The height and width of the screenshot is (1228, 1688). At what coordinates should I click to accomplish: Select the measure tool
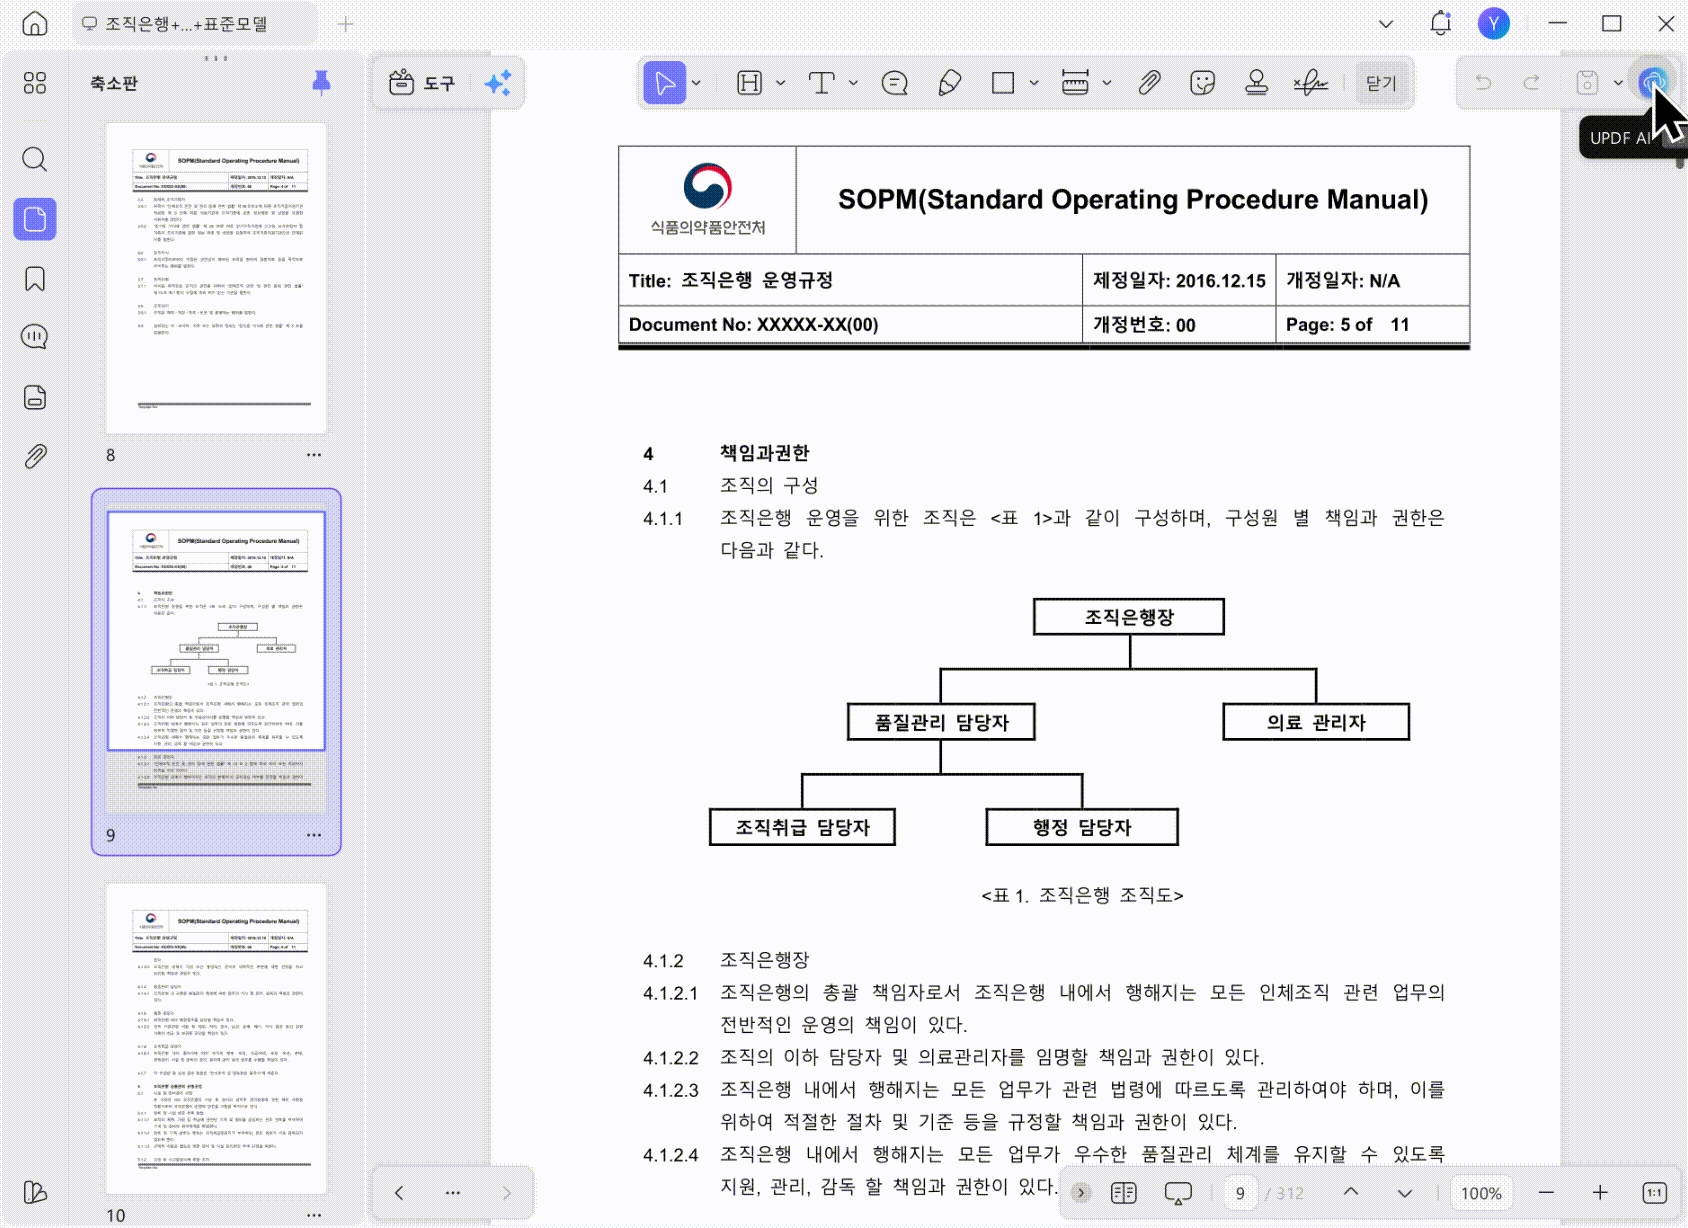pyautogui.click(x=1075, y=83)
